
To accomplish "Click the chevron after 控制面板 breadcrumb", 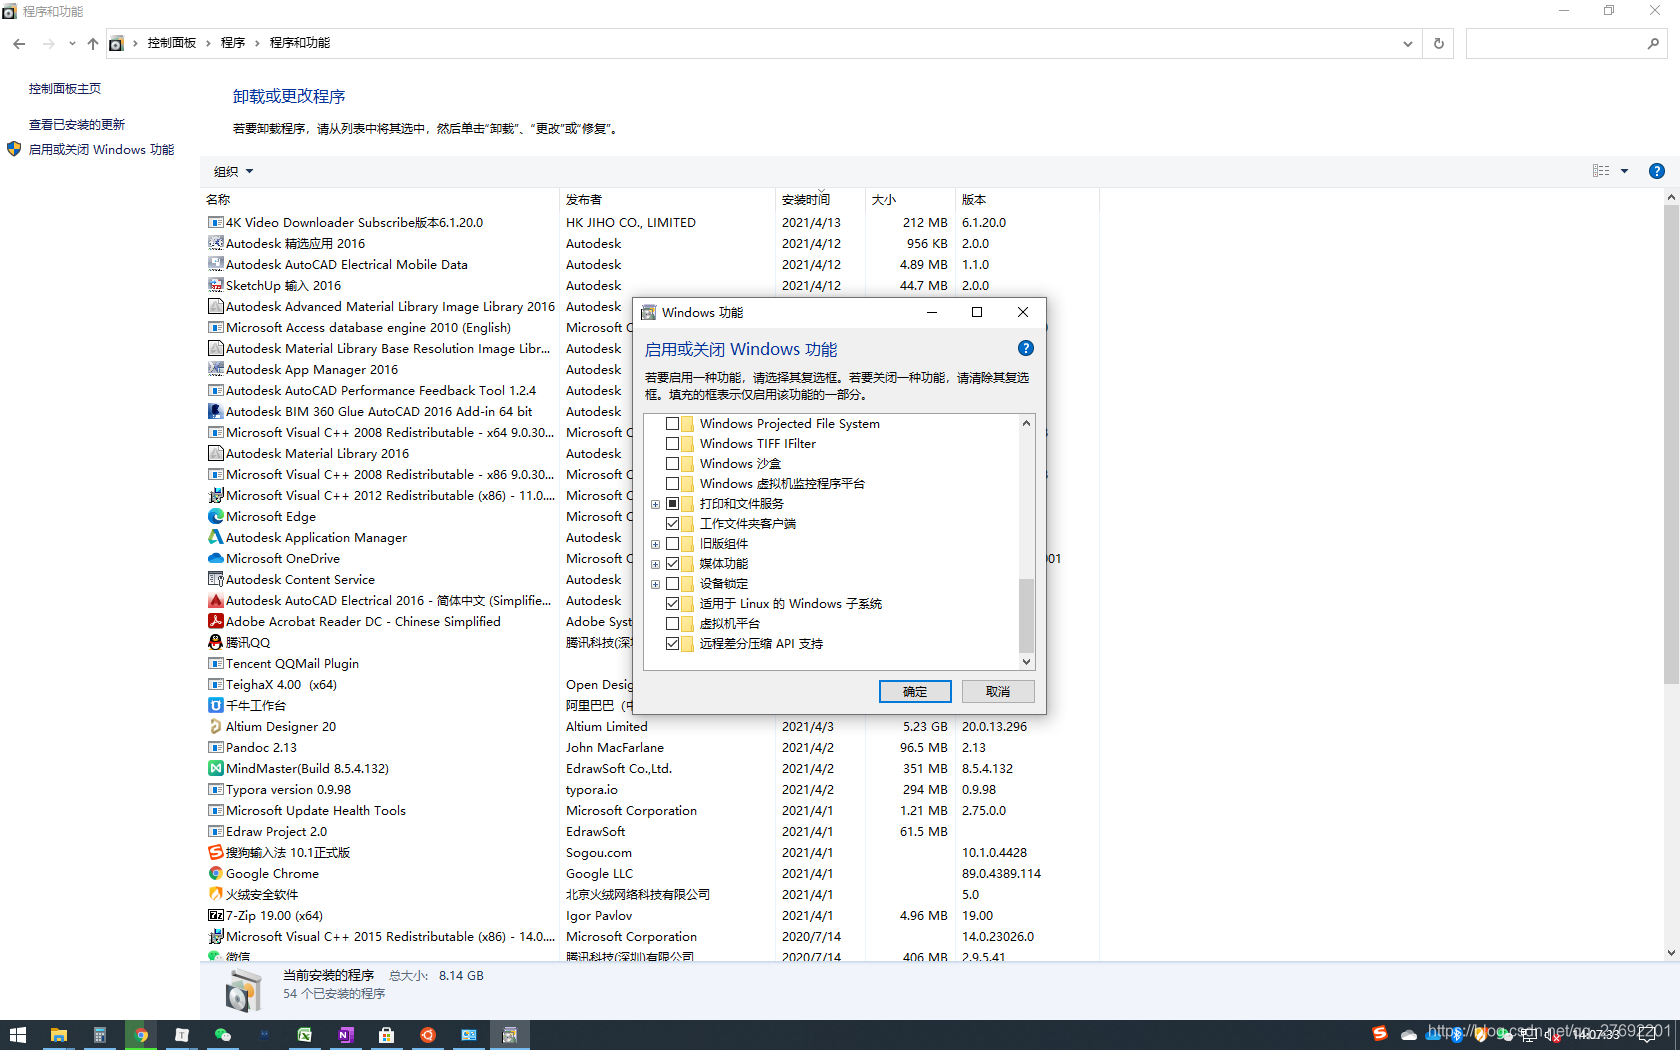I will coord(208,43).
